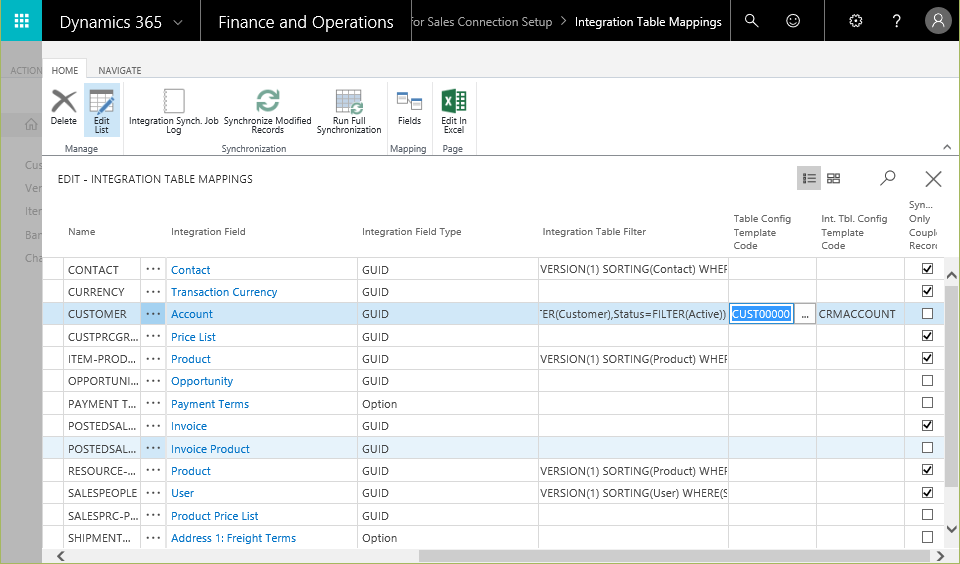Screen dimensions: 960x564
Task: Select the CRMACCOUNT cell
Action: pos(860,314)
